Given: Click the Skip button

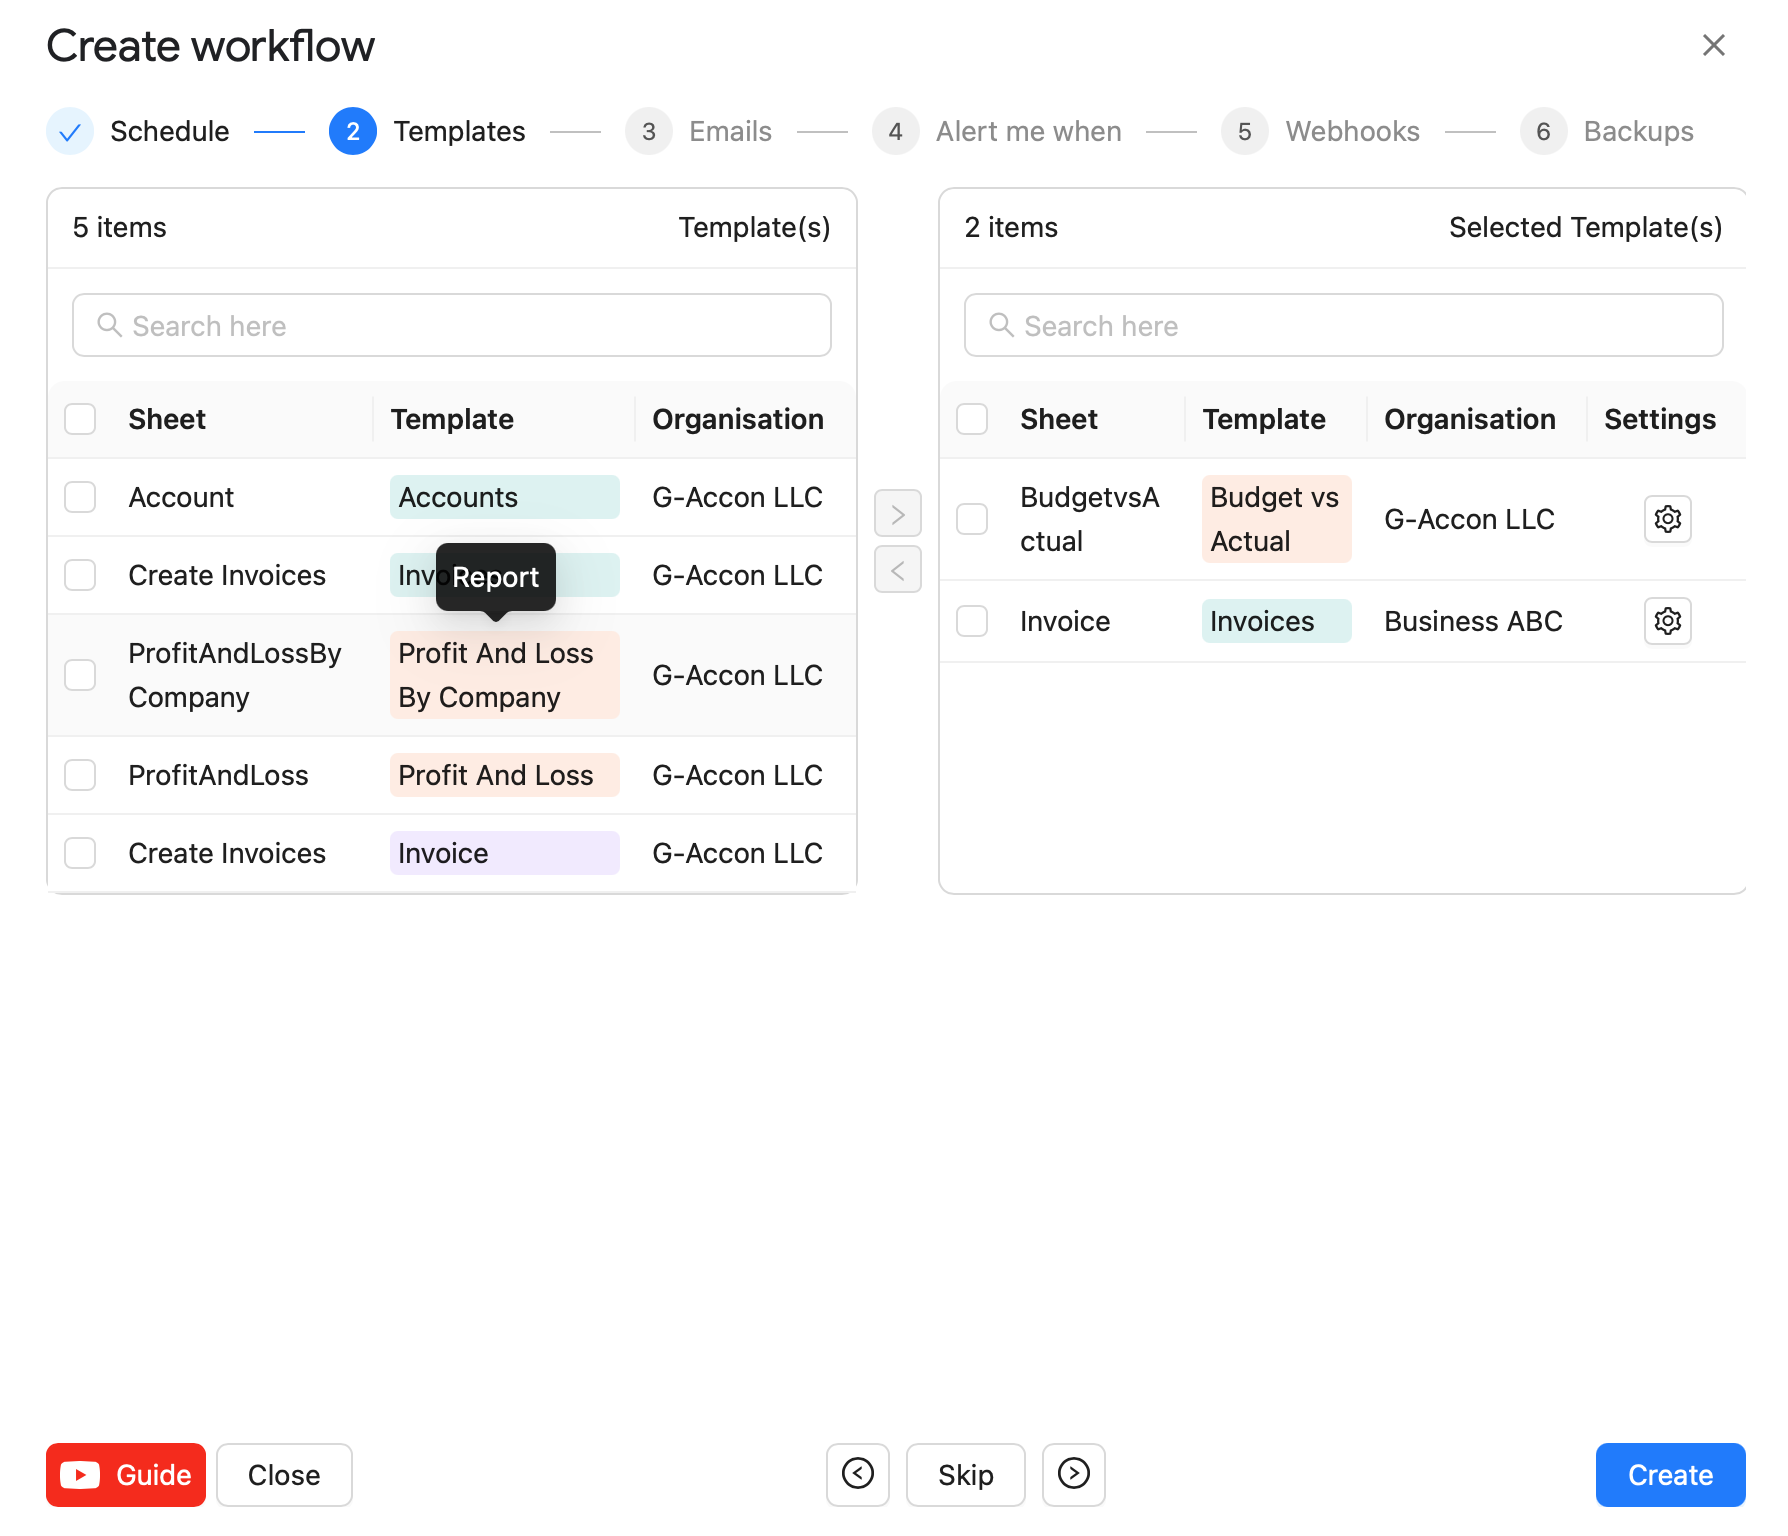Looking at the screenshot, I should [965, 1474].
